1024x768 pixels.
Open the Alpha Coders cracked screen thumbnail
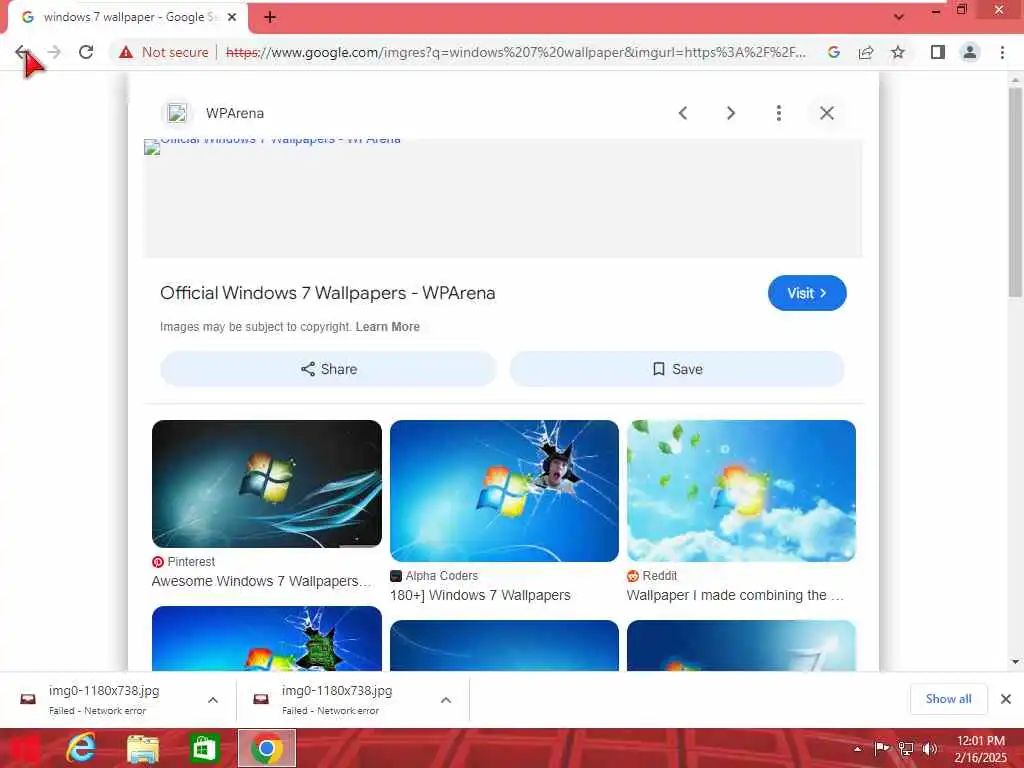pos(504,491)
